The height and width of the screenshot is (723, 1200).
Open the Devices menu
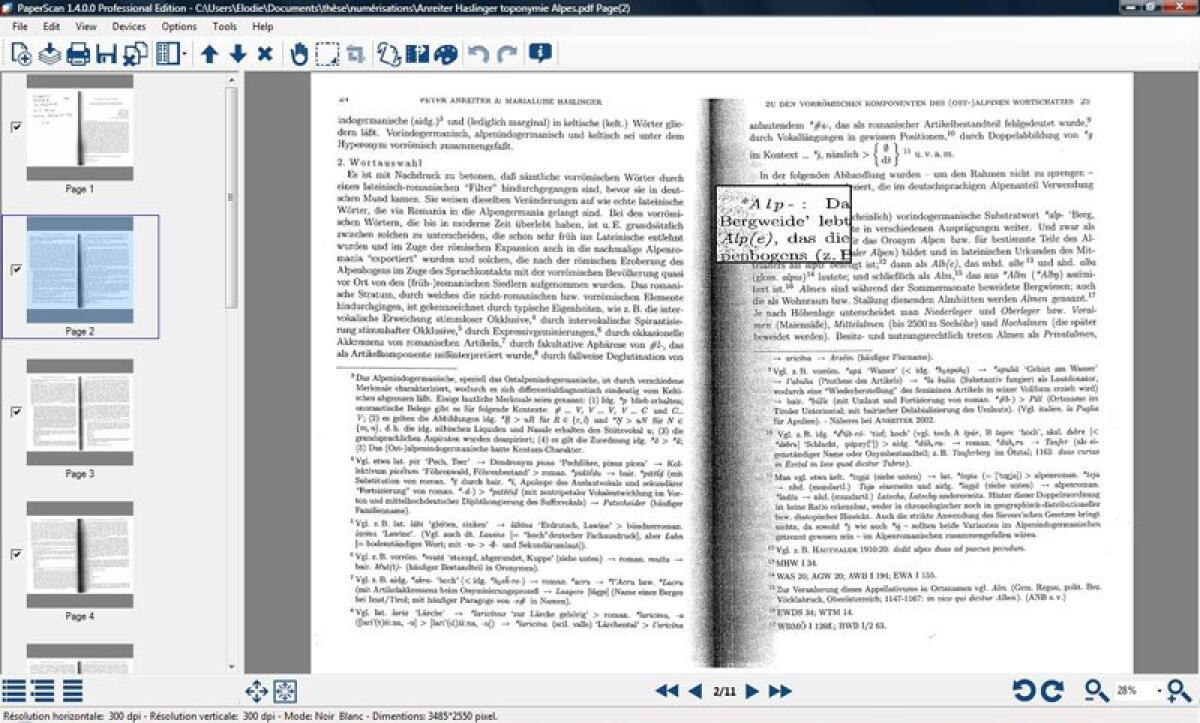click(x=129, y=27)
